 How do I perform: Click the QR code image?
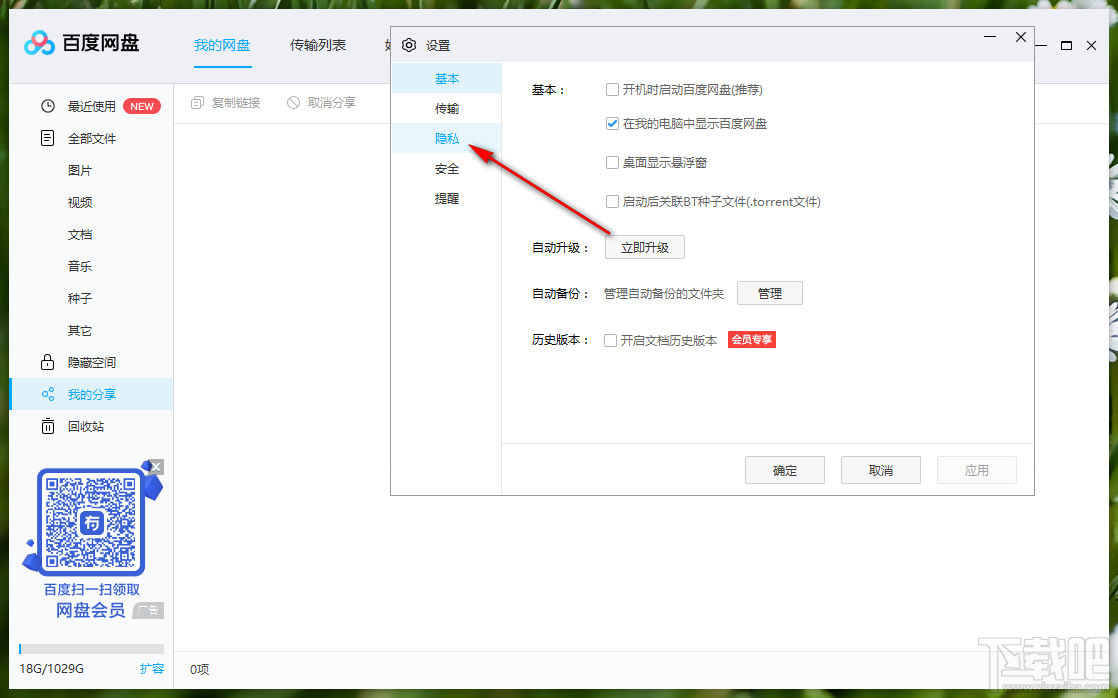(91, 523)
